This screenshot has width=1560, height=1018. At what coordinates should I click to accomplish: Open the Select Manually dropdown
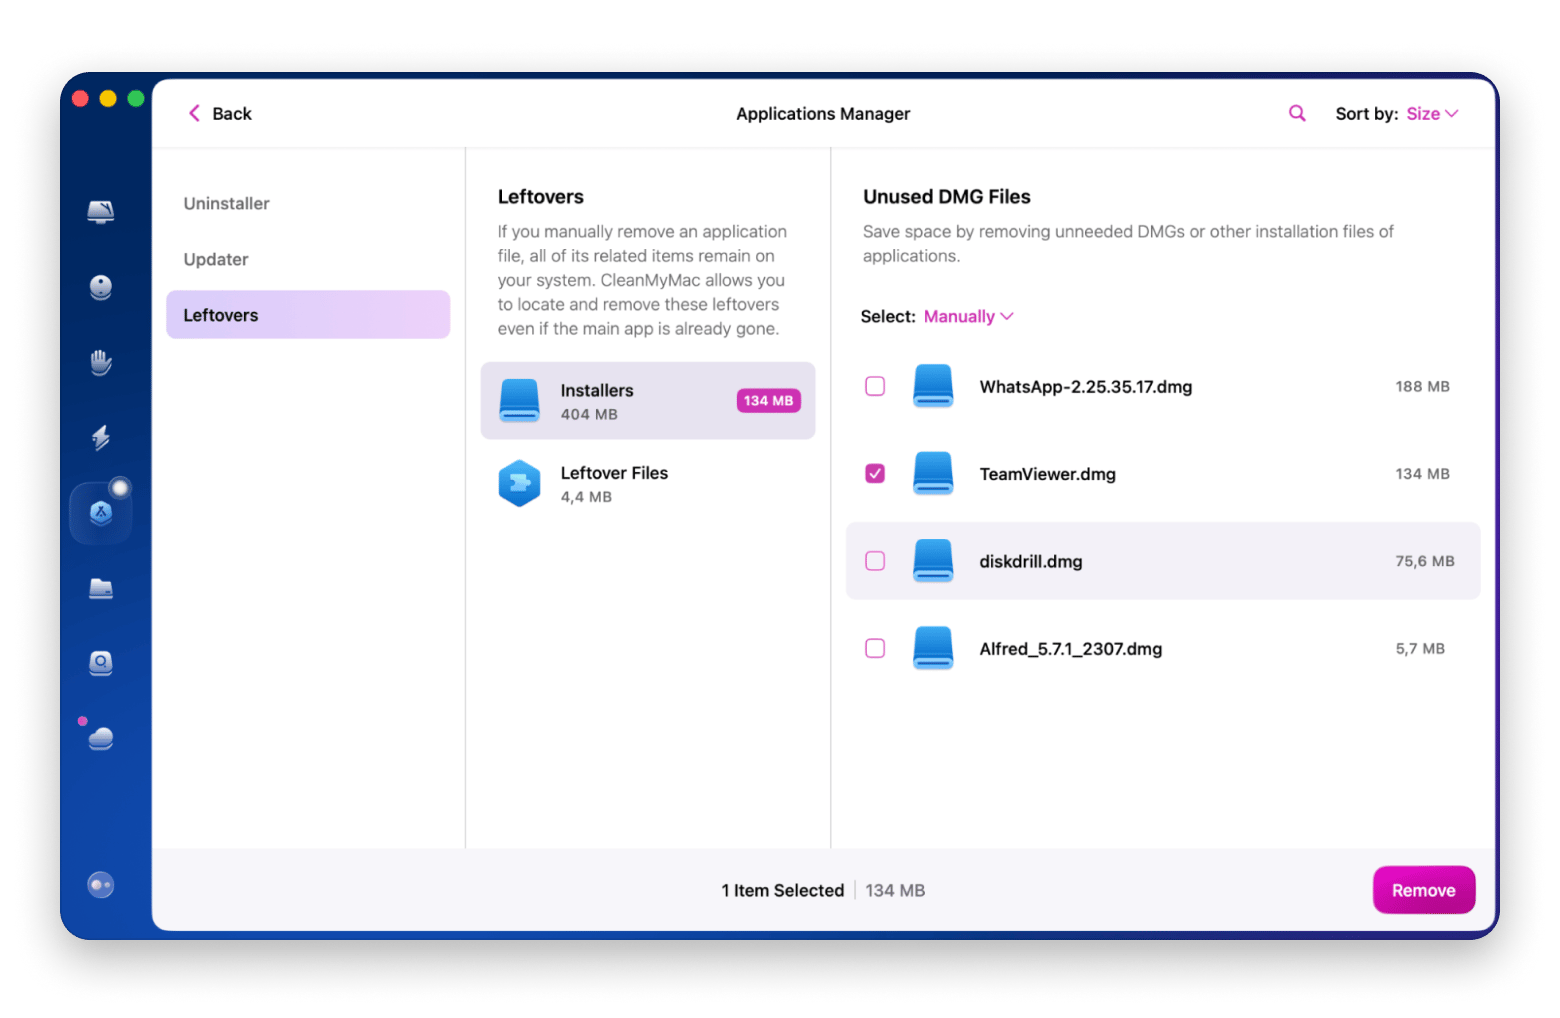coord(966,316)
